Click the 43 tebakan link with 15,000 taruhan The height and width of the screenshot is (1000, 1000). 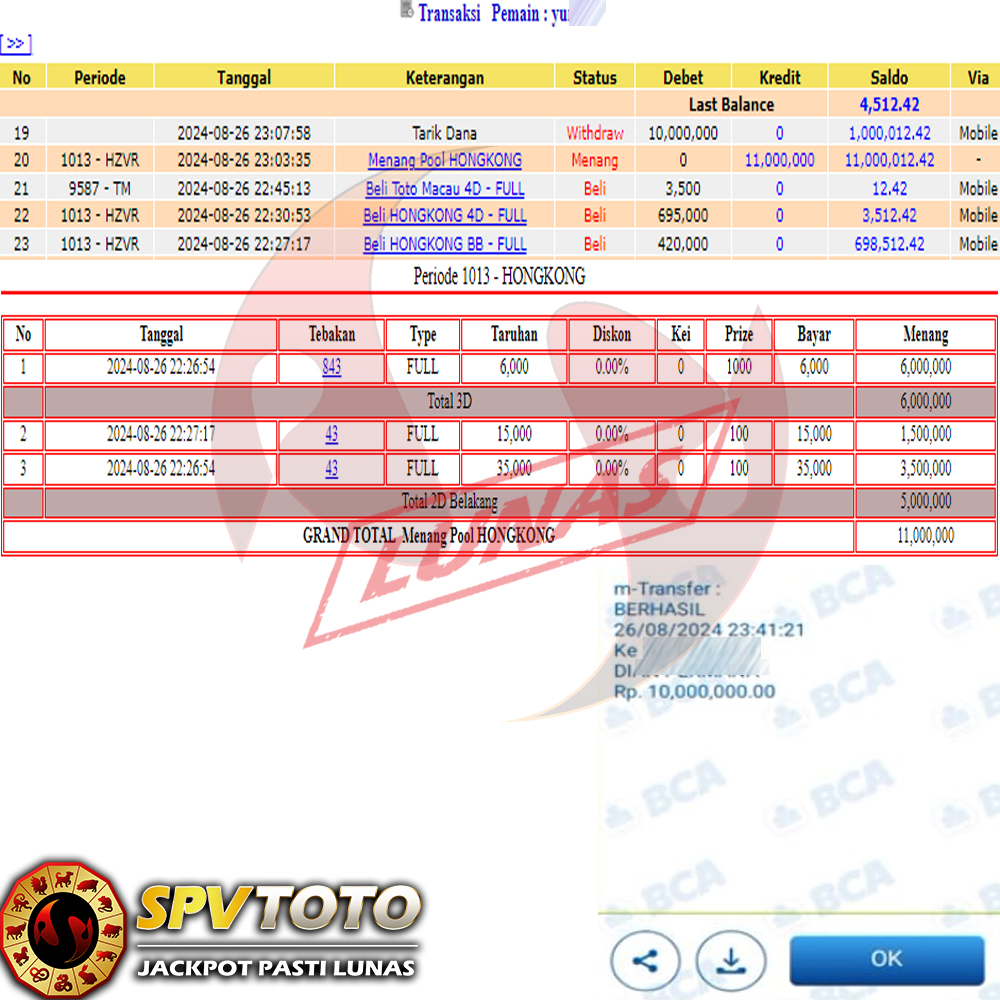pos(331,434)
